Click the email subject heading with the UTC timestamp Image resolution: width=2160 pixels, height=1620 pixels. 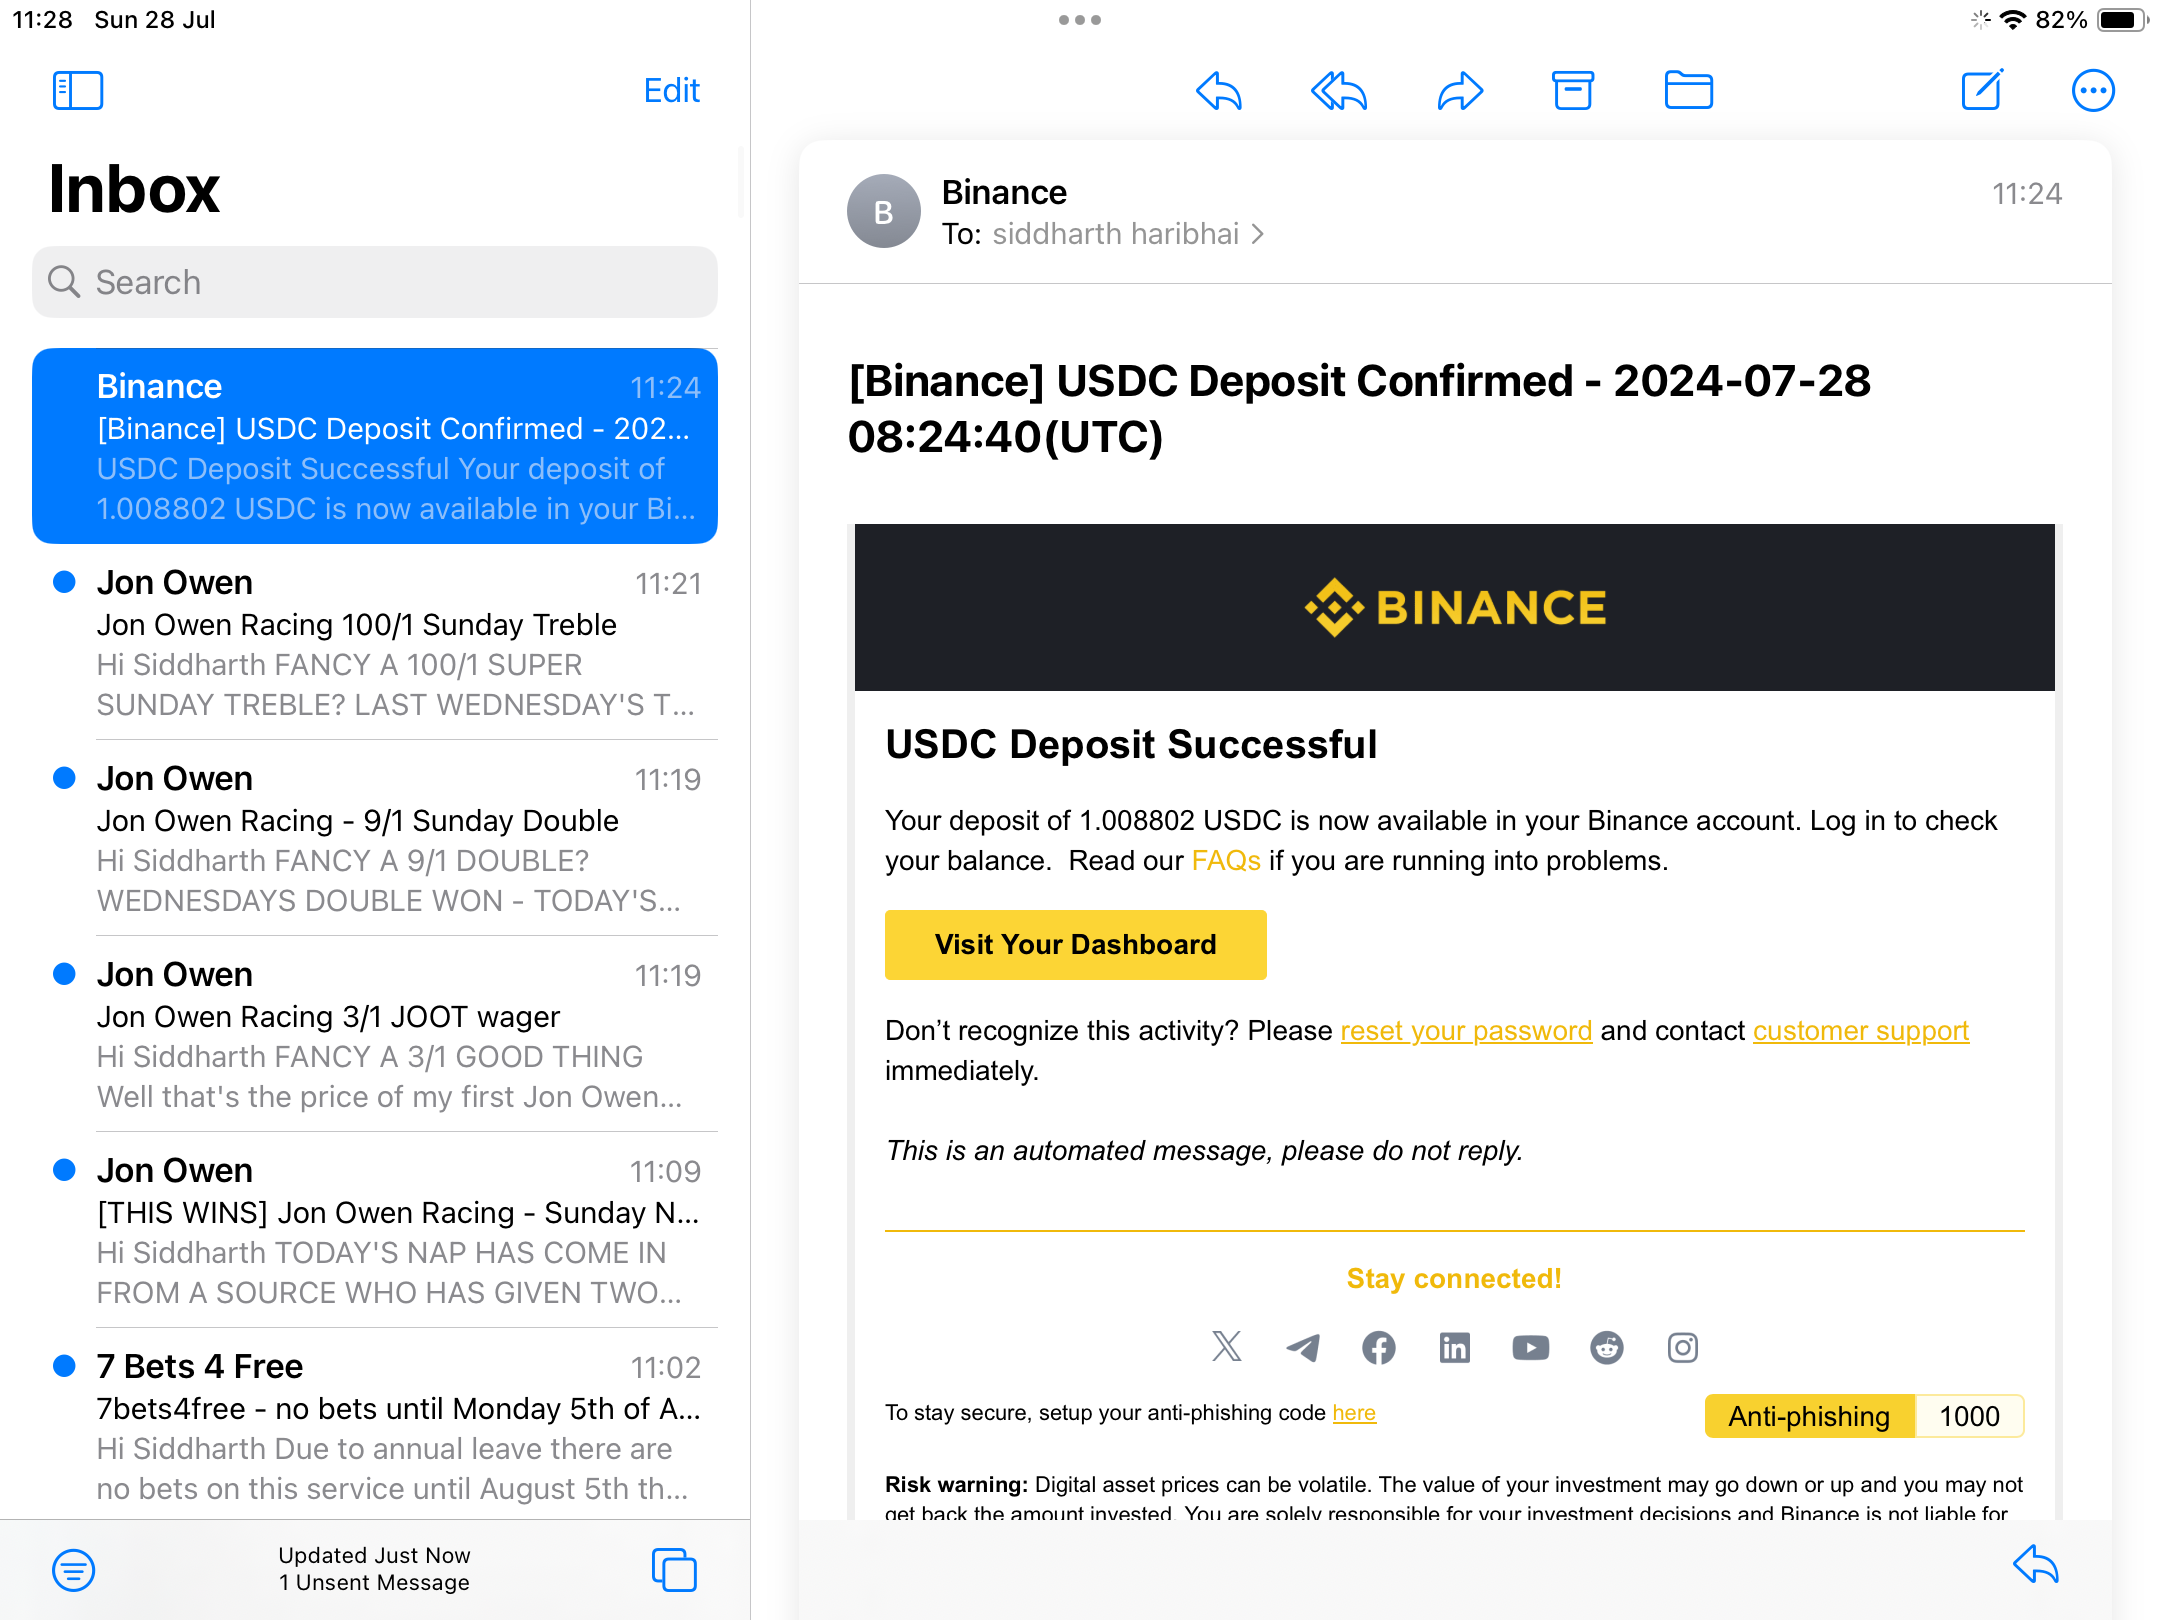coord(1359,409)
